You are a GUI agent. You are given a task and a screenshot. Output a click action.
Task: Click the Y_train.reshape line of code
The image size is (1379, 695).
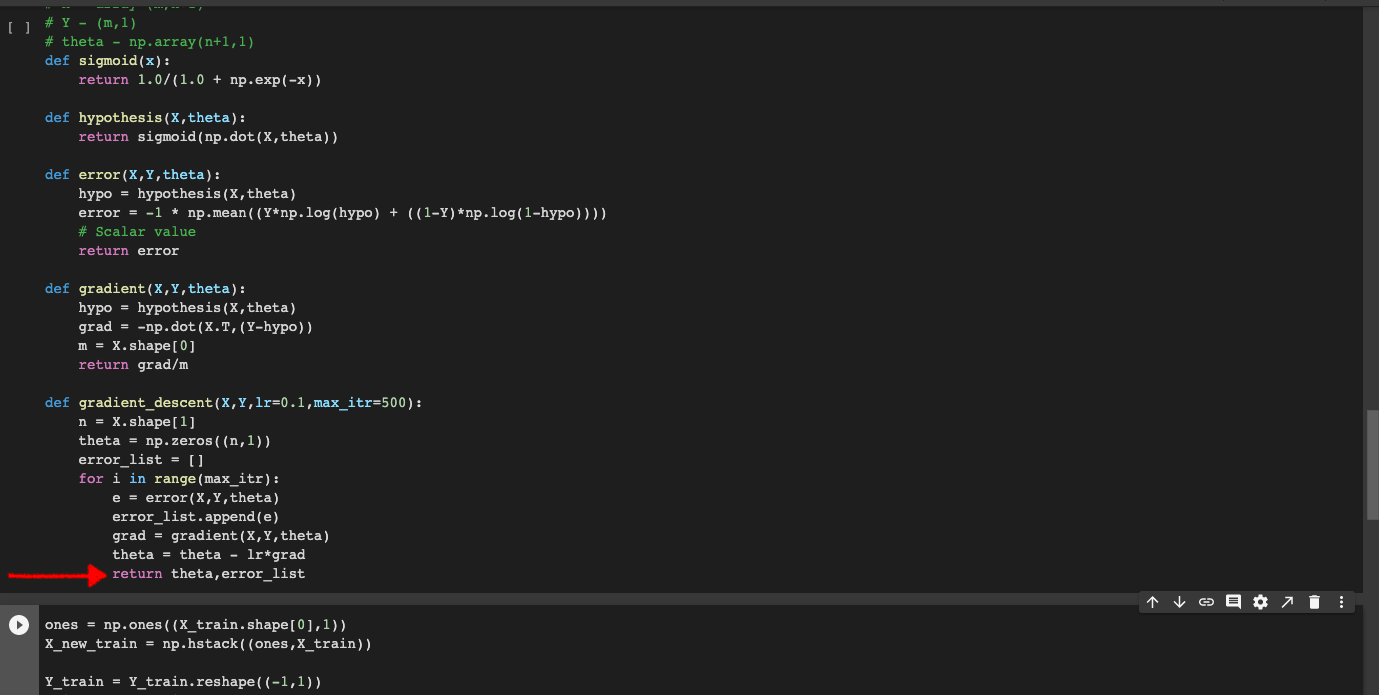[x=183, y=682]
